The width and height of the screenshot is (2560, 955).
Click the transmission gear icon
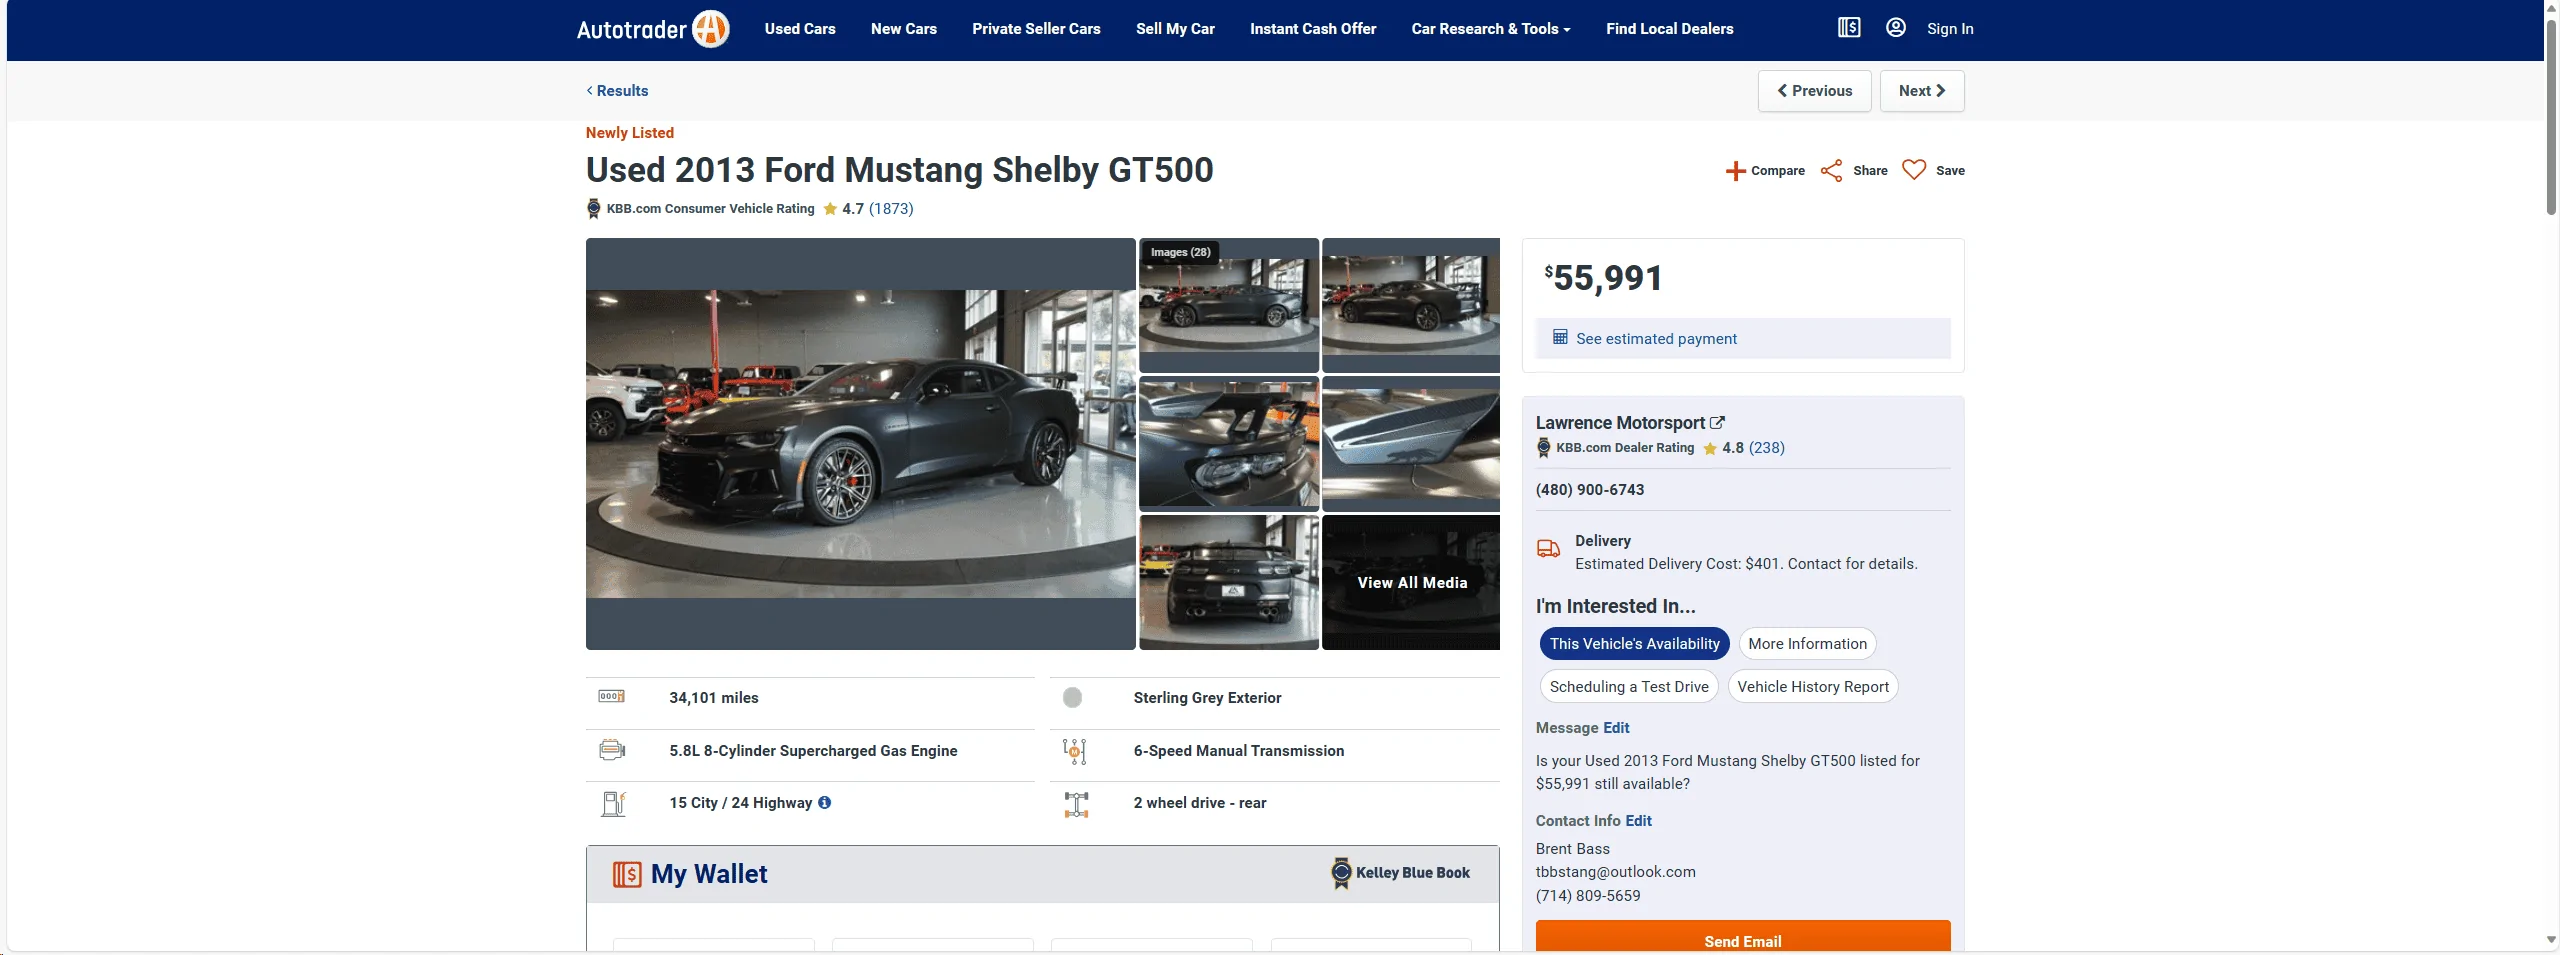coord(1075,751)
